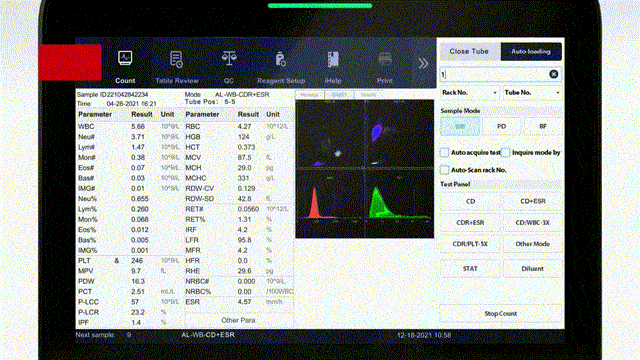Select PD sample mode

(502, 127)
